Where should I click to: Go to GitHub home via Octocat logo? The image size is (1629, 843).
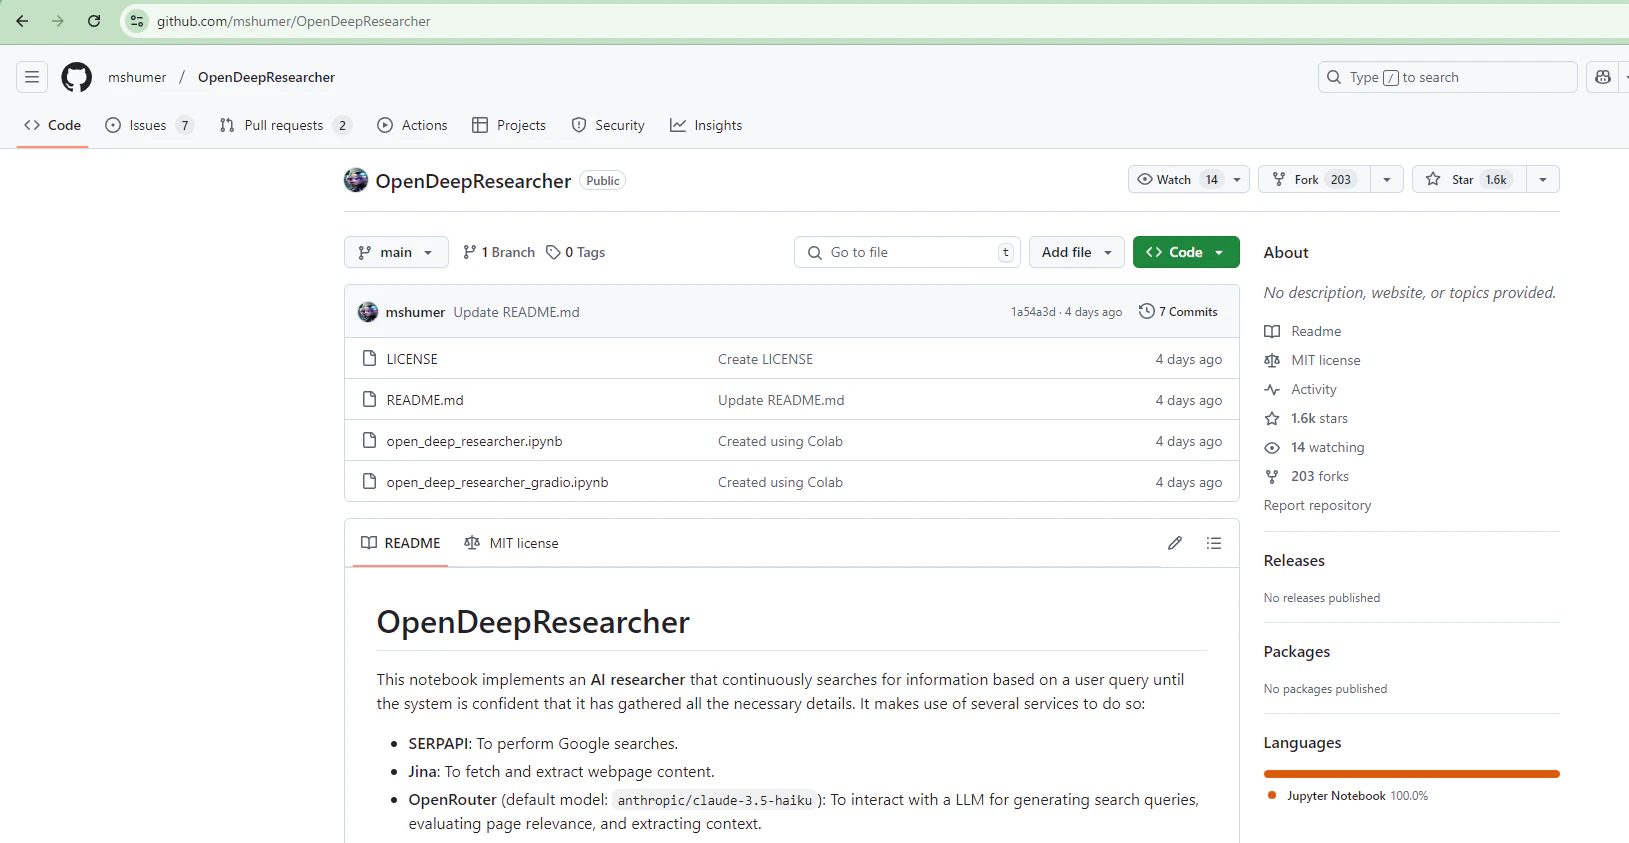click(77, 77)
